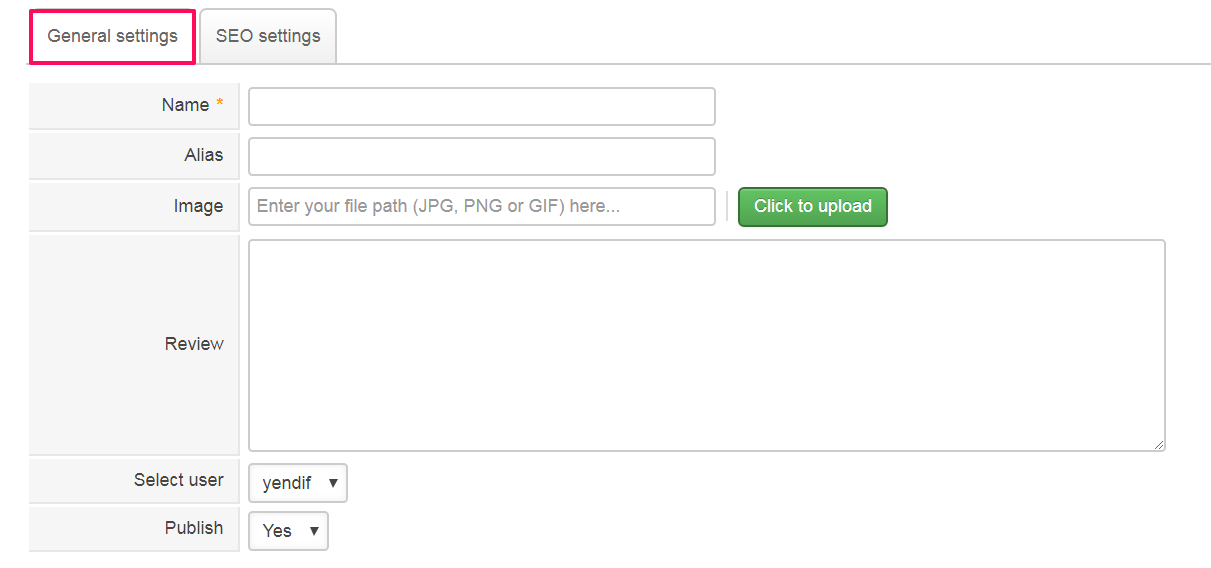Click into the Alias input box
This screenshot has width=1211, height=568.
point(481,157)
